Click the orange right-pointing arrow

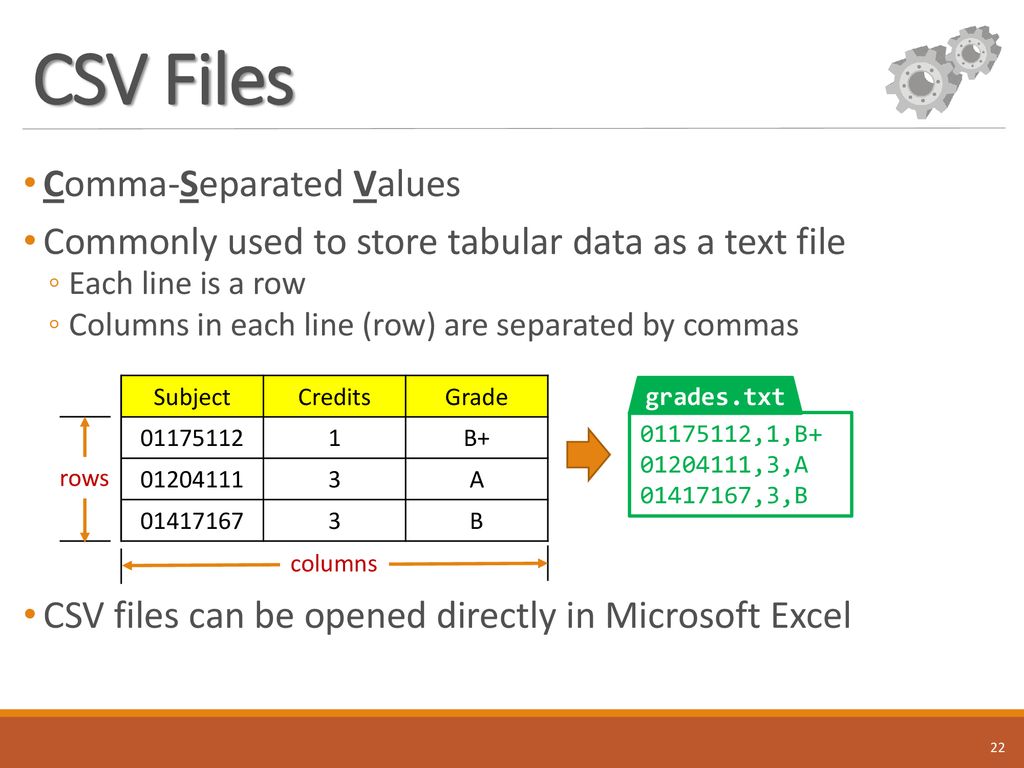click(588, 455)
